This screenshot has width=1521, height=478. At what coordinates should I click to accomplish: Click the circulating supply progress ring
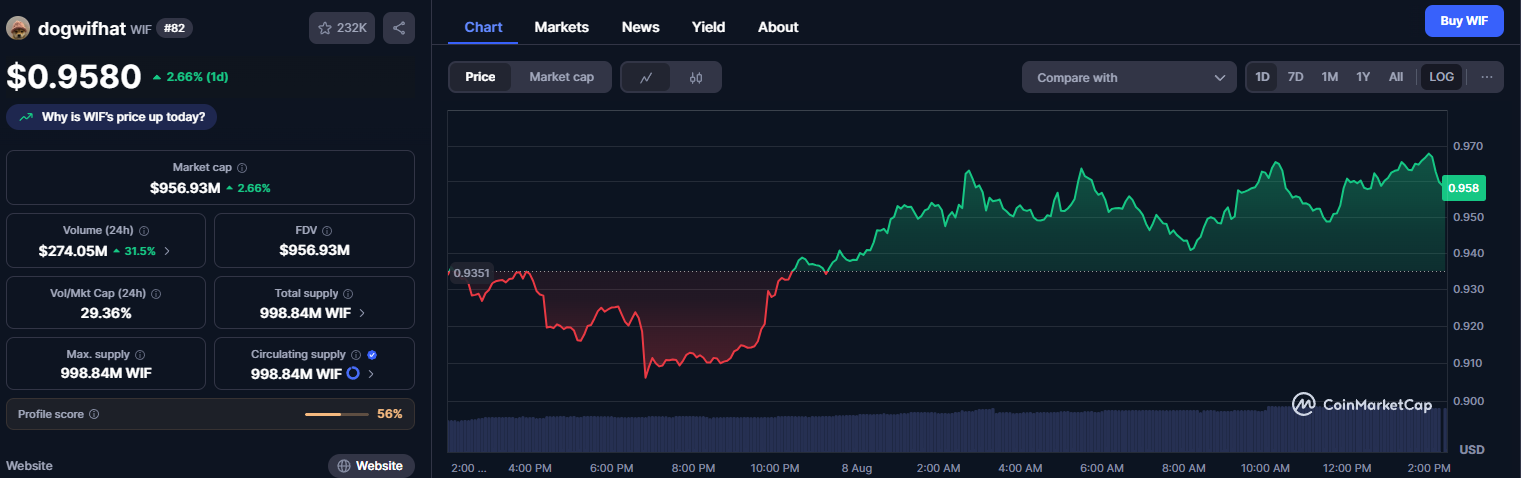[353, 374]
